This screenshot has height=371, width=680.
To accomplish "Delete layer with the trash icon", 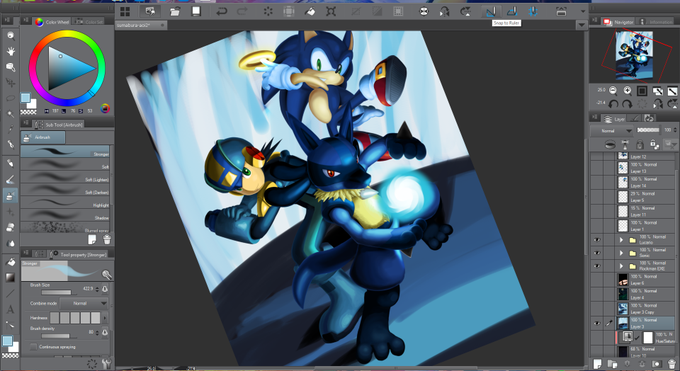I will point(672,364).
